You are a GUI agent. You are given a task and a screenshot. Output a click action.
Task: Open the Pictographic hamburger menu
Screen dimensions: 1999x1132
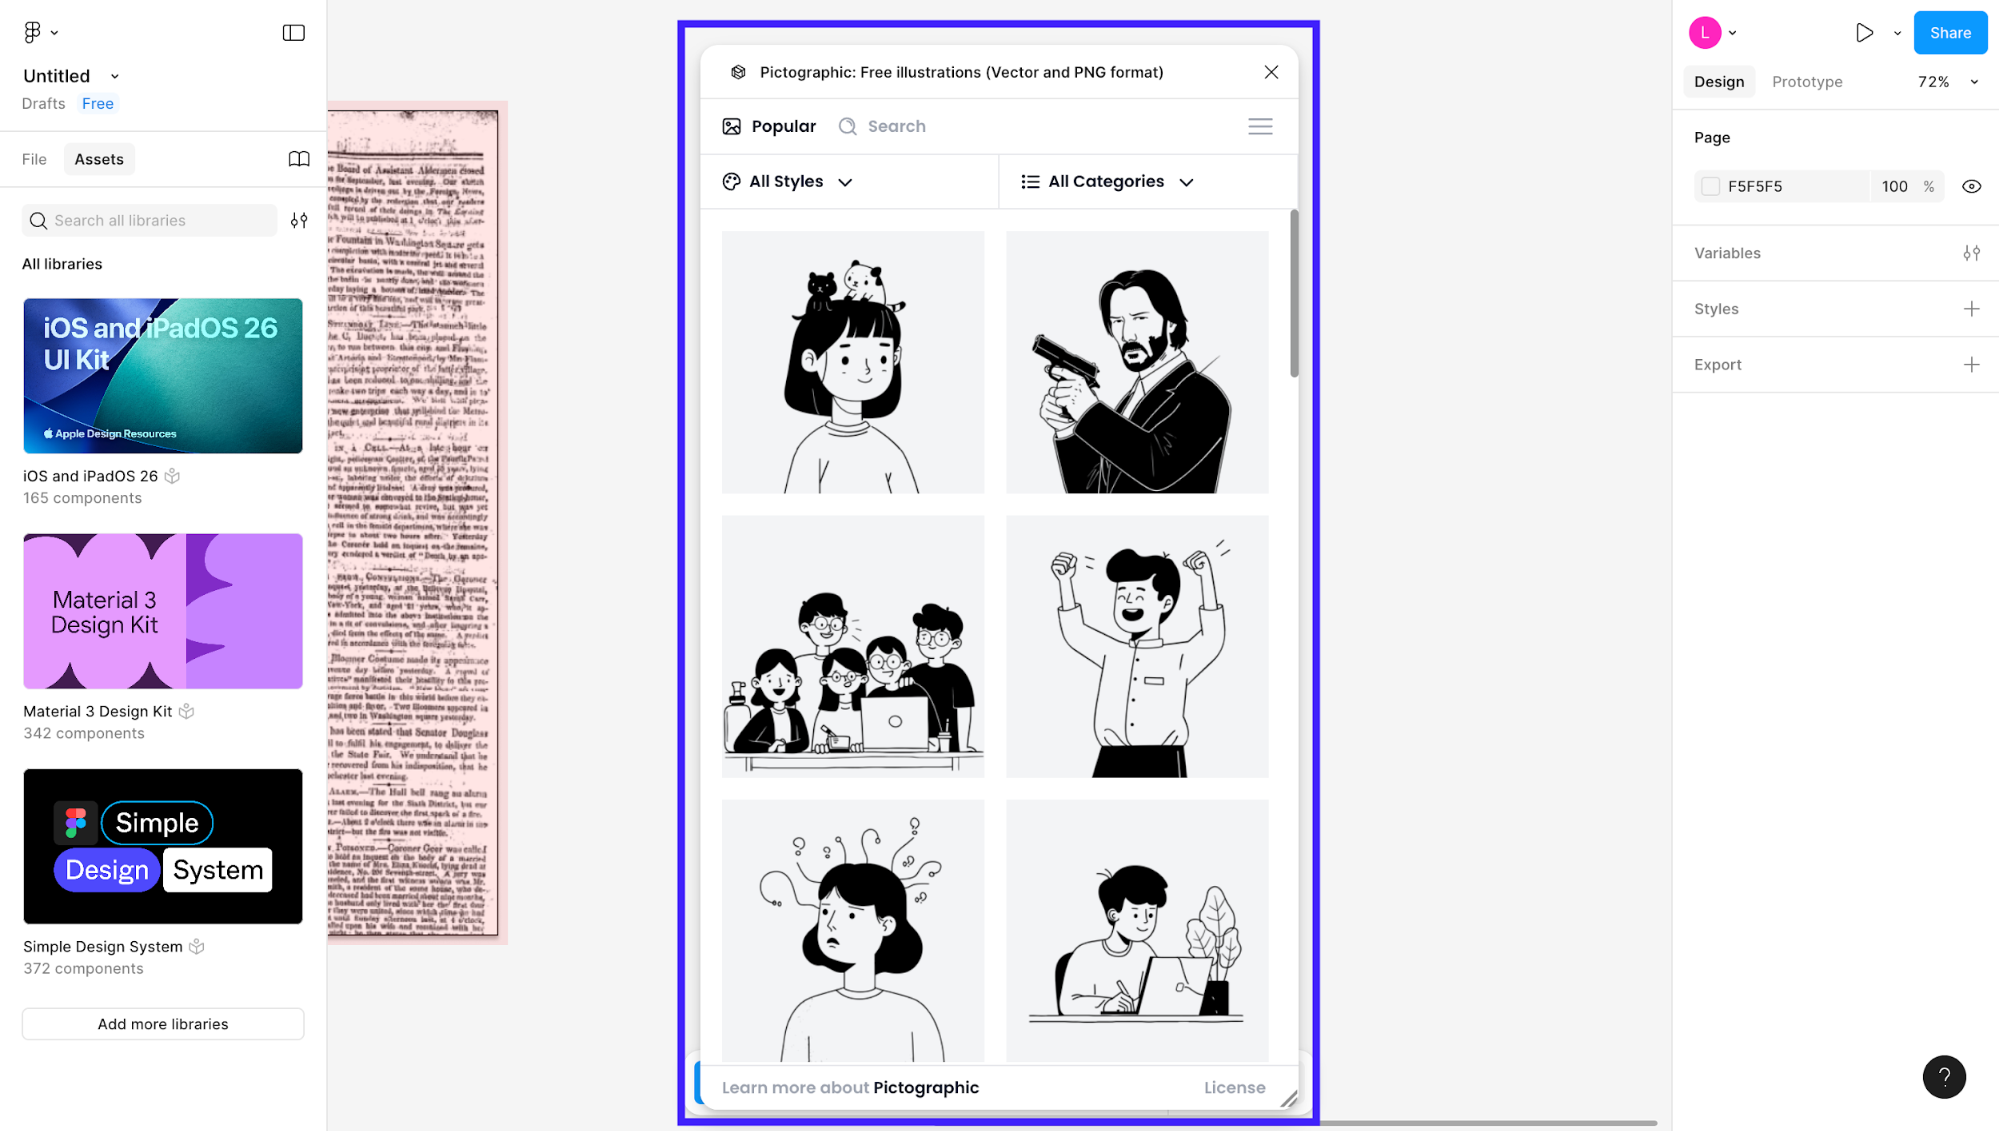pos(1259,127)
